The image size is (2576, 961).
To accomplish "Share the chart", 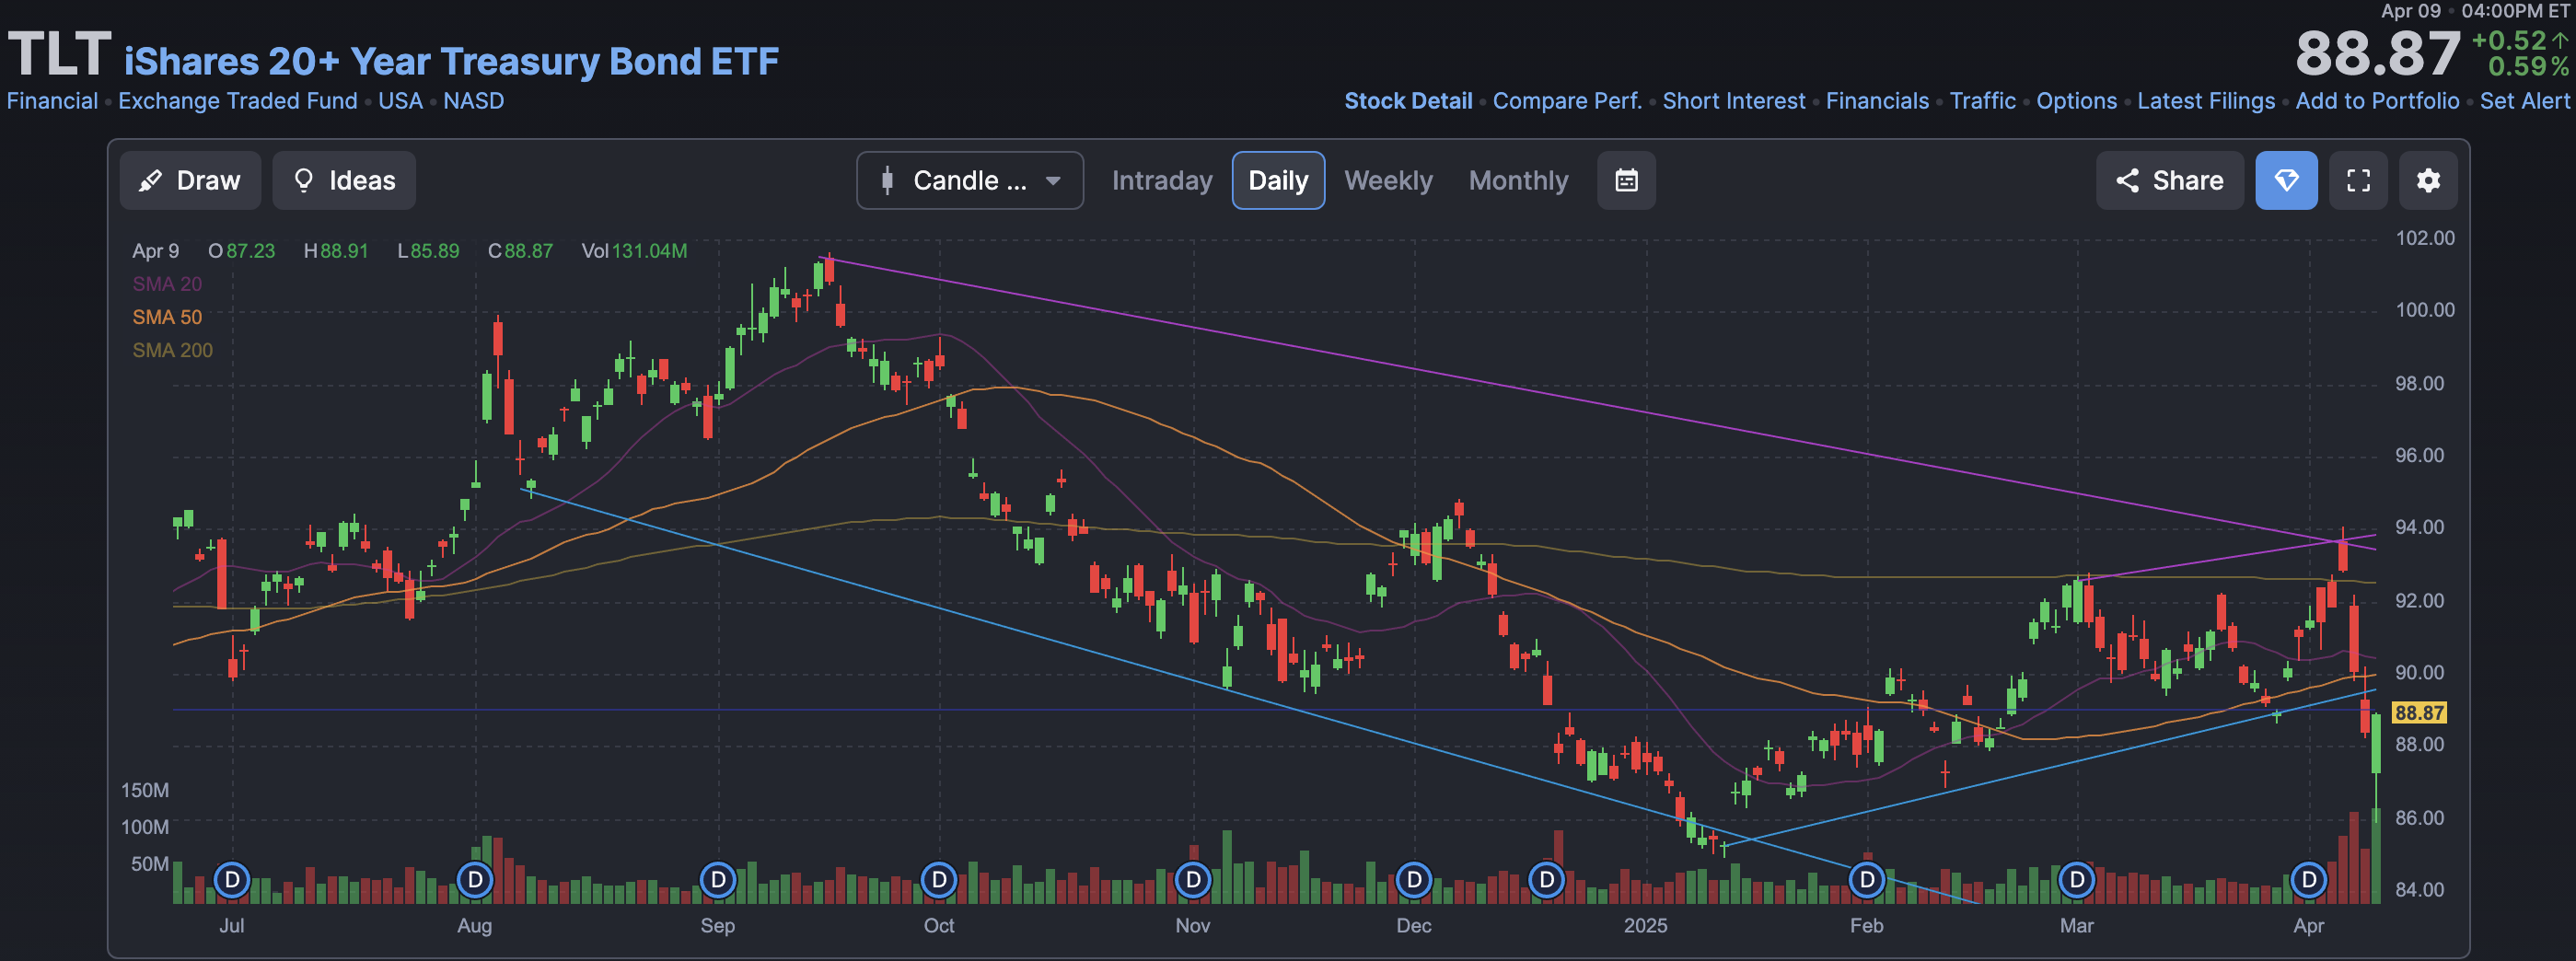I will click(x=2169, y=180).
